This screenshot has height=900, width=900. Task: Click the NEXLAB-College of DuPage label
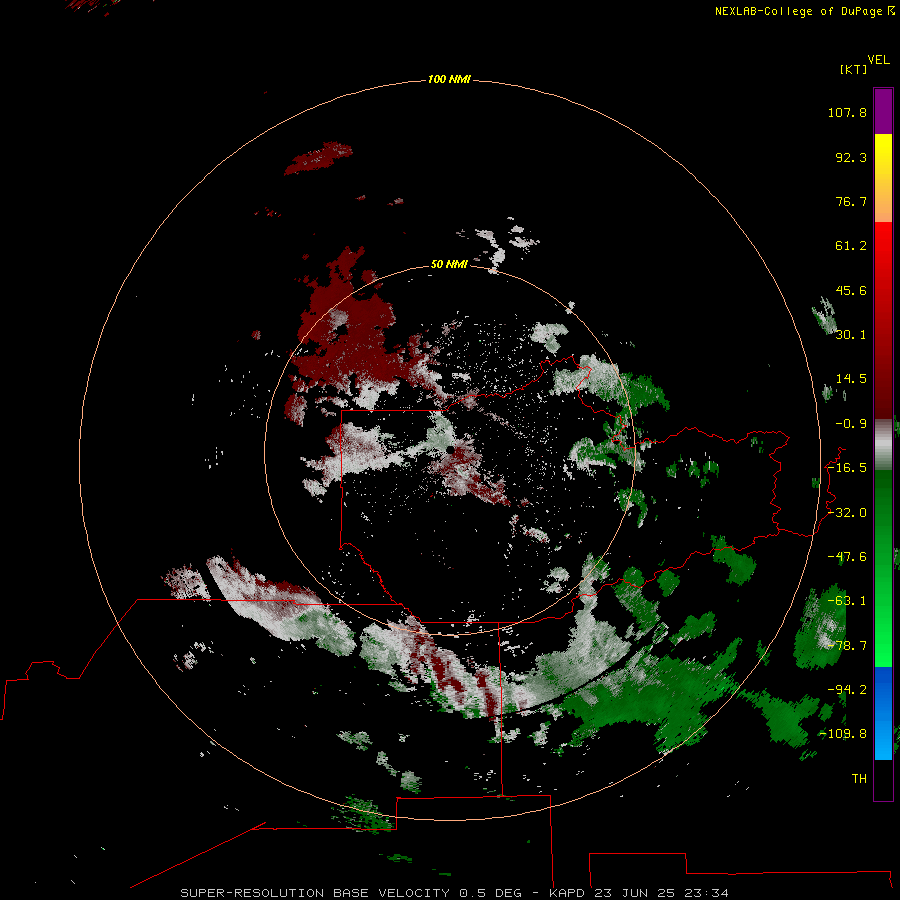click(804, 11)
